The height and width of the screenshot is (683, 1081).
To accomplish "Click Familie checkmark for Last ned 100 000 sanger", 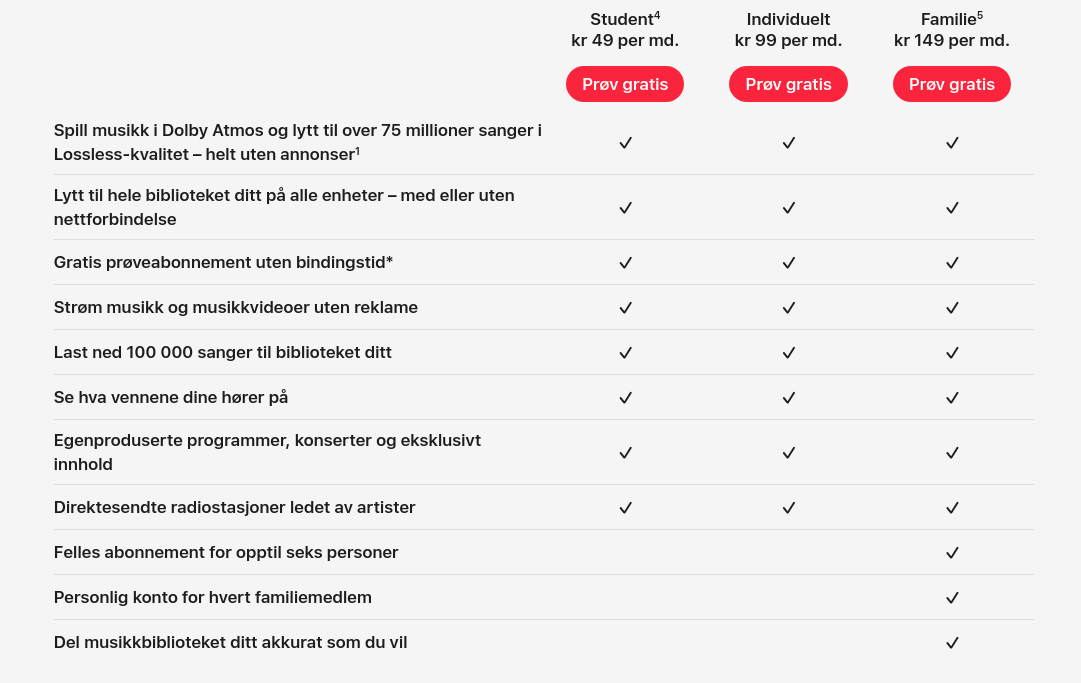I will click(952, 353).
